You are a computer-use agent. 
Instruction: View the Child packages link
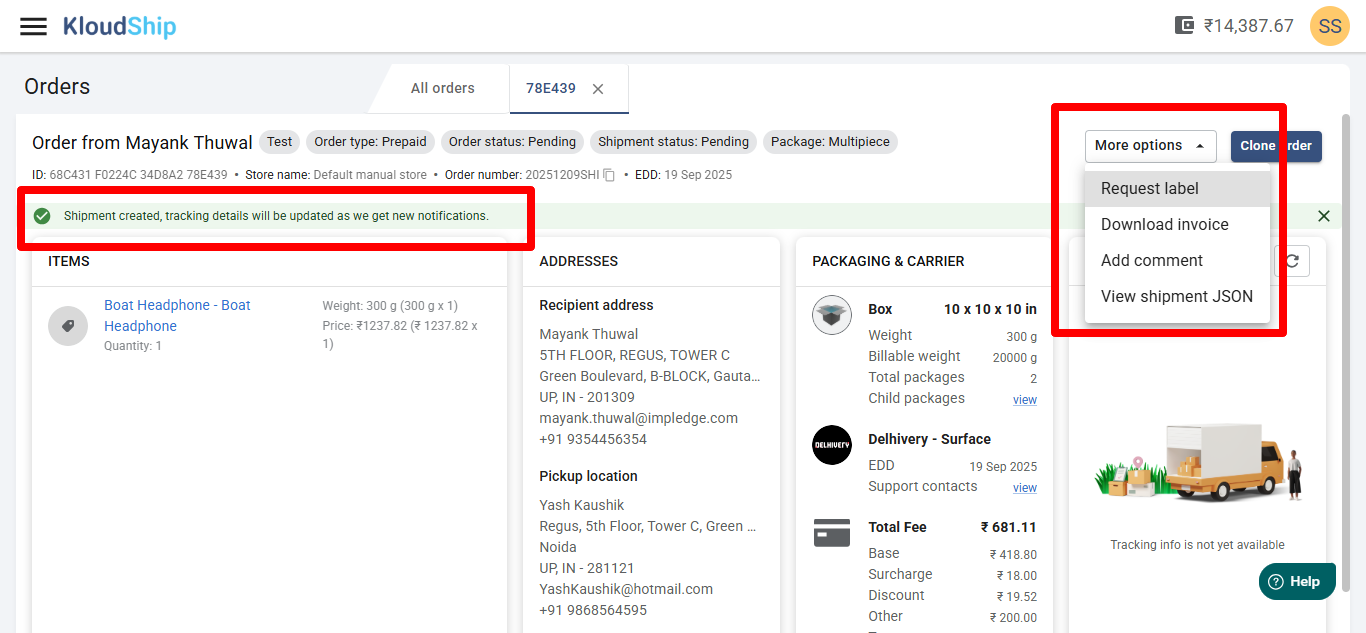tap(1025, 400)
